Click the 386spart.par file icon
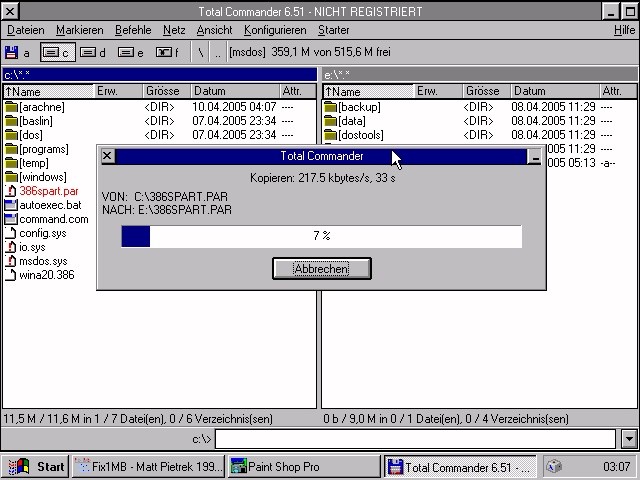Viewport: 640px width, 480px height. tap(11, 191)
